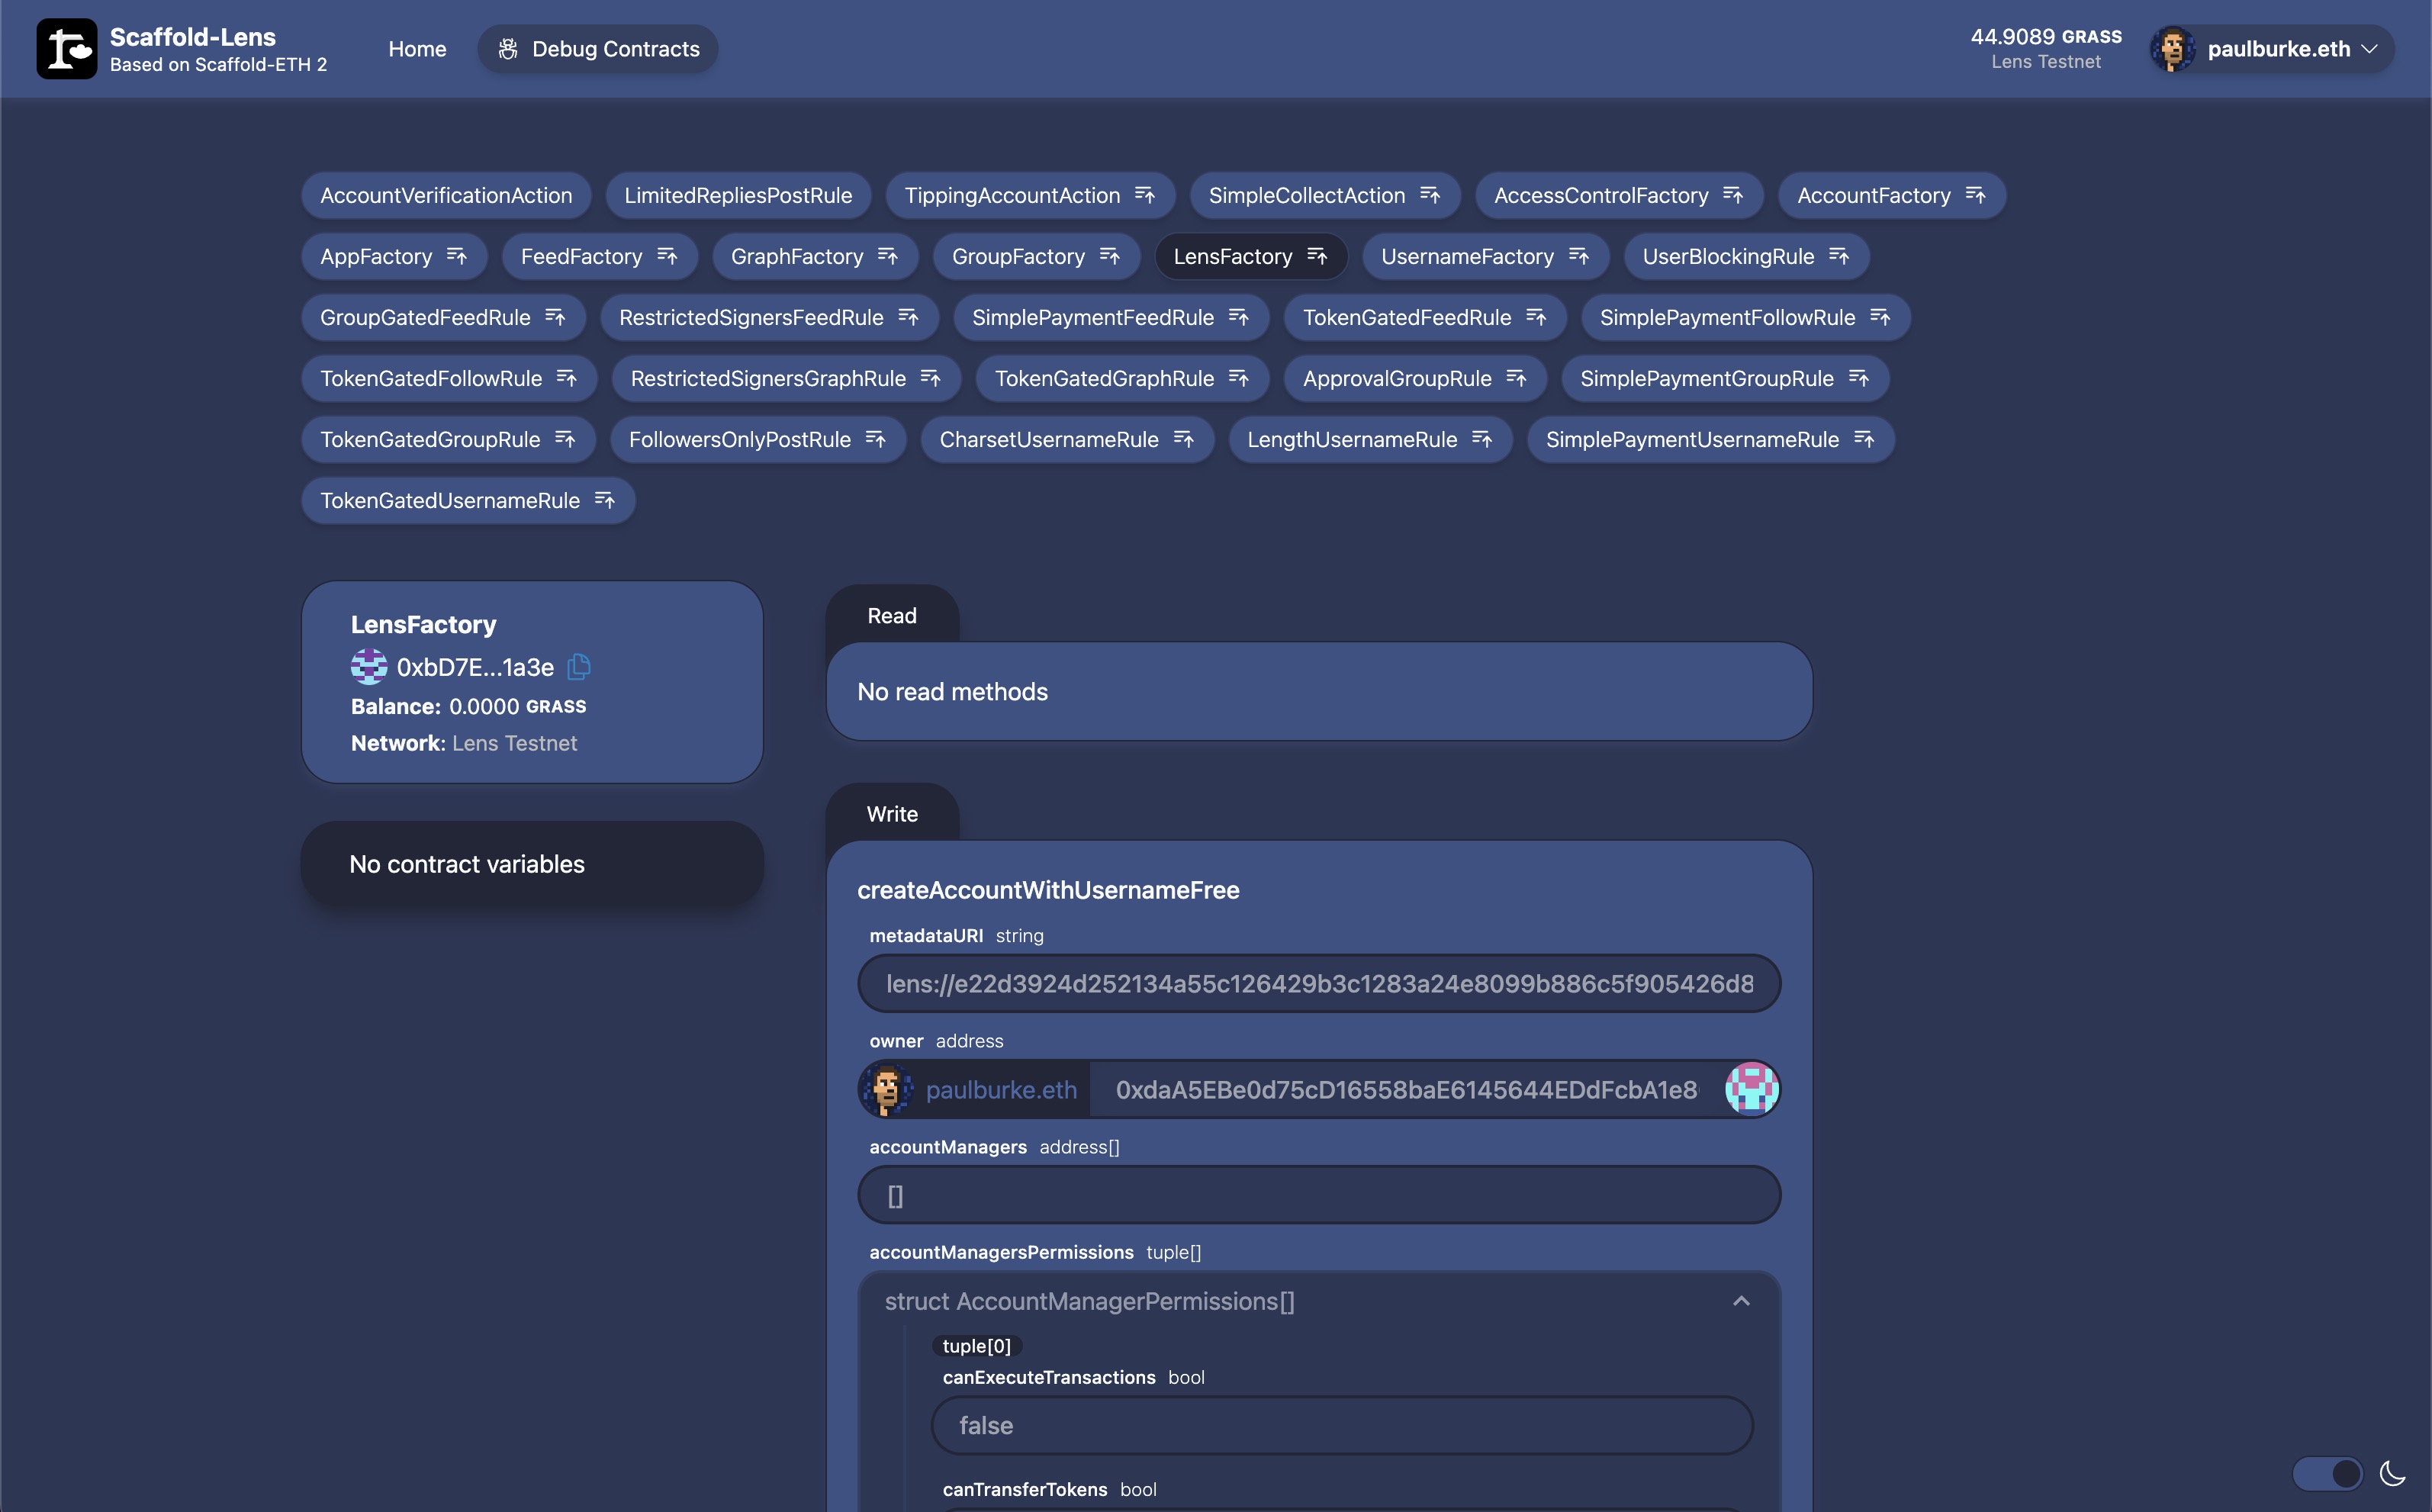Open the 0xbD7E...1a3e address link
The width and height of the screenshot is (2432, 1512).
coord(475,667)
